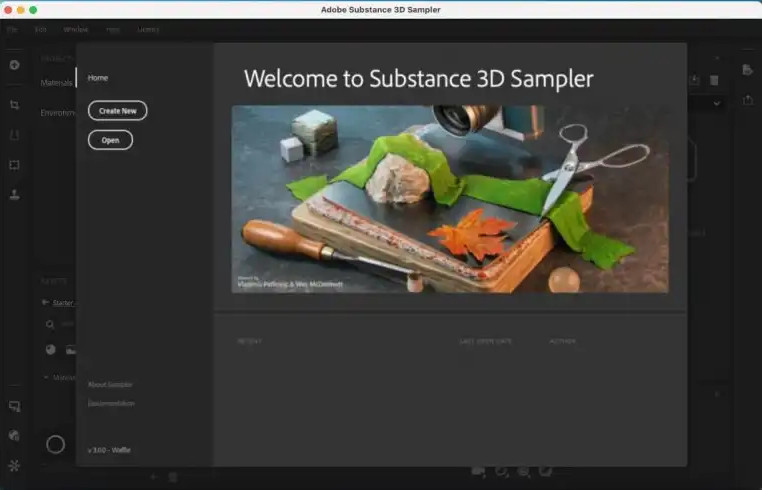Viewport: 762px width, 490px height.
Task: Select the tiling frame tool icon
Action: point(15,165)
